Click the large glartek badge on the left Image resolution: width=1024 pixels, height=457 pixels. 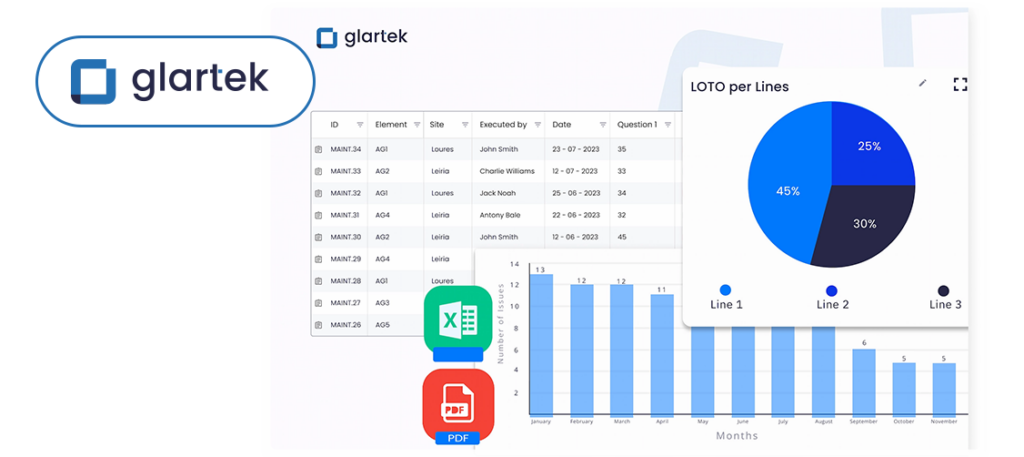click(x=175, y=81)
